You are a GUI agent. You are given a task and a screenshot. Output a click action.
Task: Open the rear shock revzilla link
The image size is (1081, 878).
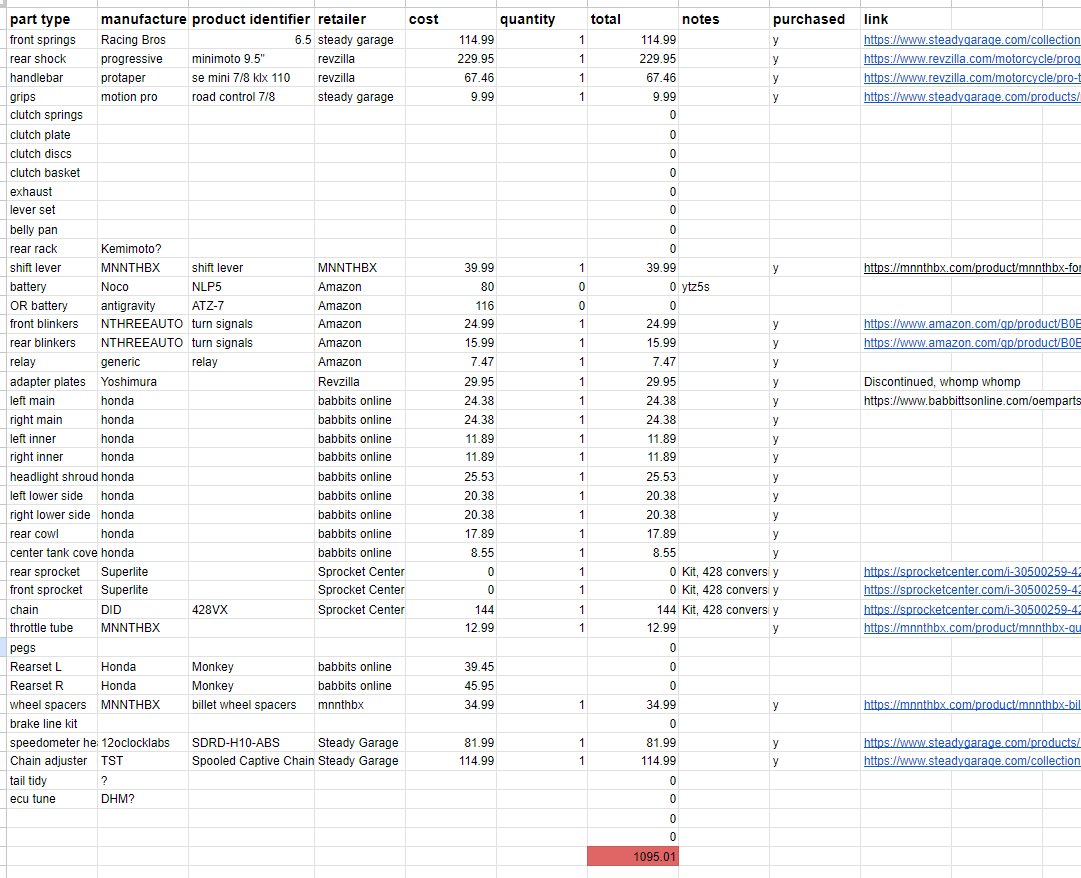click(x=972, y=59)
